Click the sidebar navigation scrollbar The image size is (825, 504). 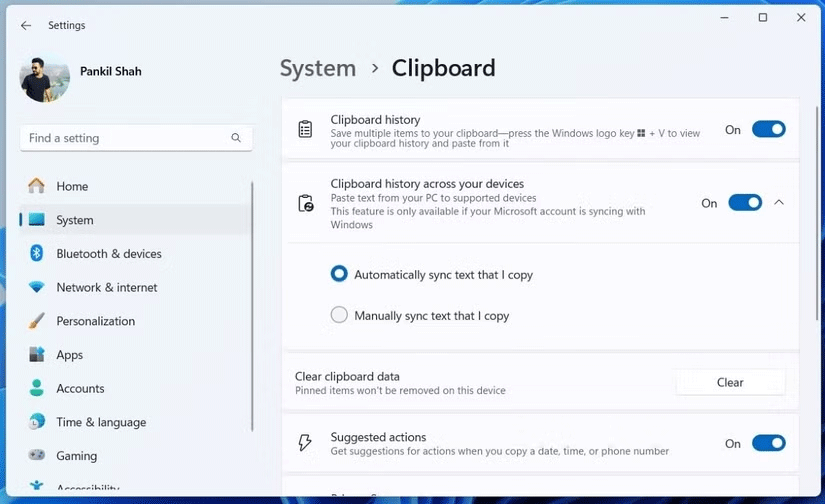(x=252, y=306)
